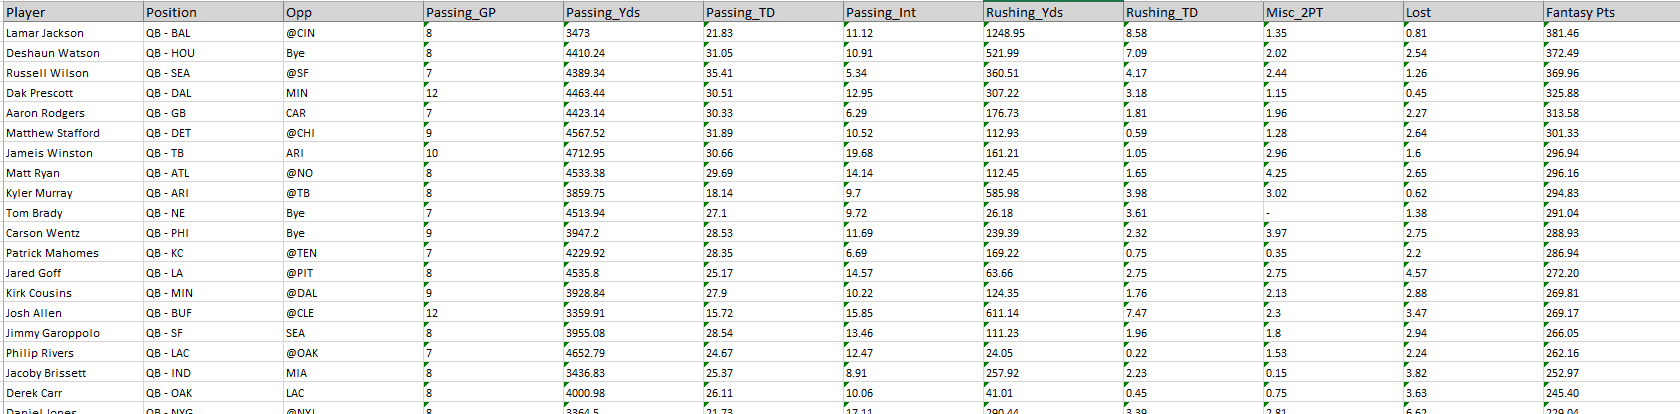1680x414 pixels.
Task: Click Derek Carr's opponent cell LAC
Action: [353, 393]
